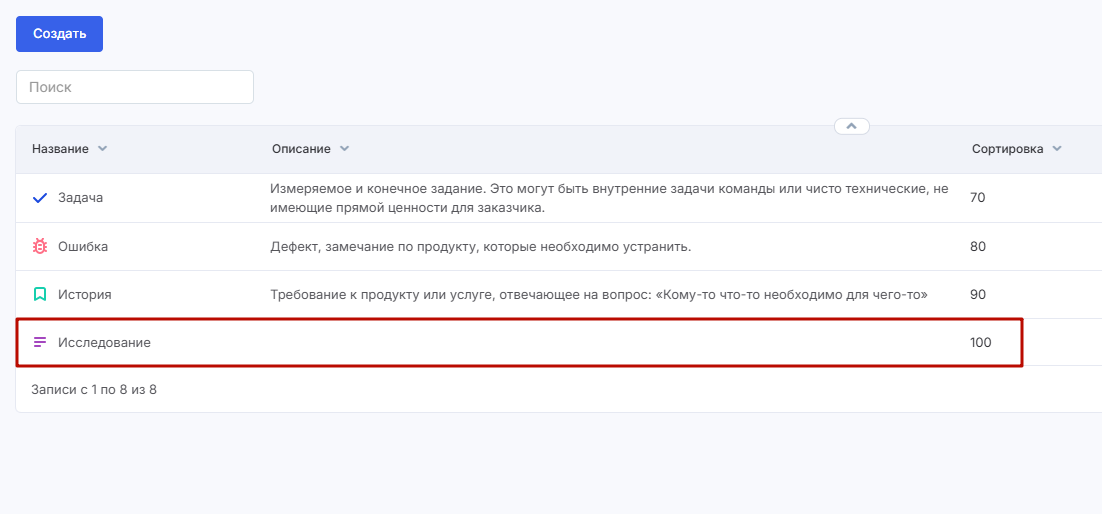Open the Исследование type name

coord(104,342)
